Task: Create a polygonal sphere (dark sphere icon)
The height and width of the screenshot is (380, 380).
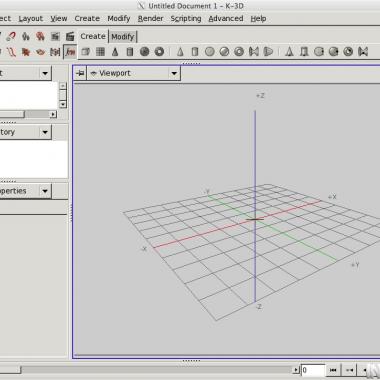Action: [144, 52]
